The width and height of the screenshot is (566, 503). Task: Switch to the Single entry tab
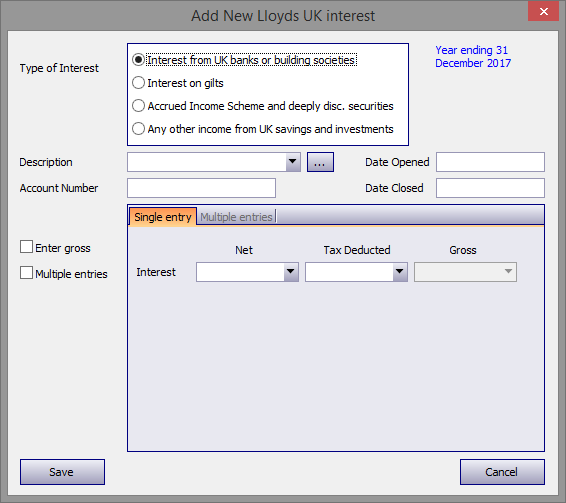point(163,217)
